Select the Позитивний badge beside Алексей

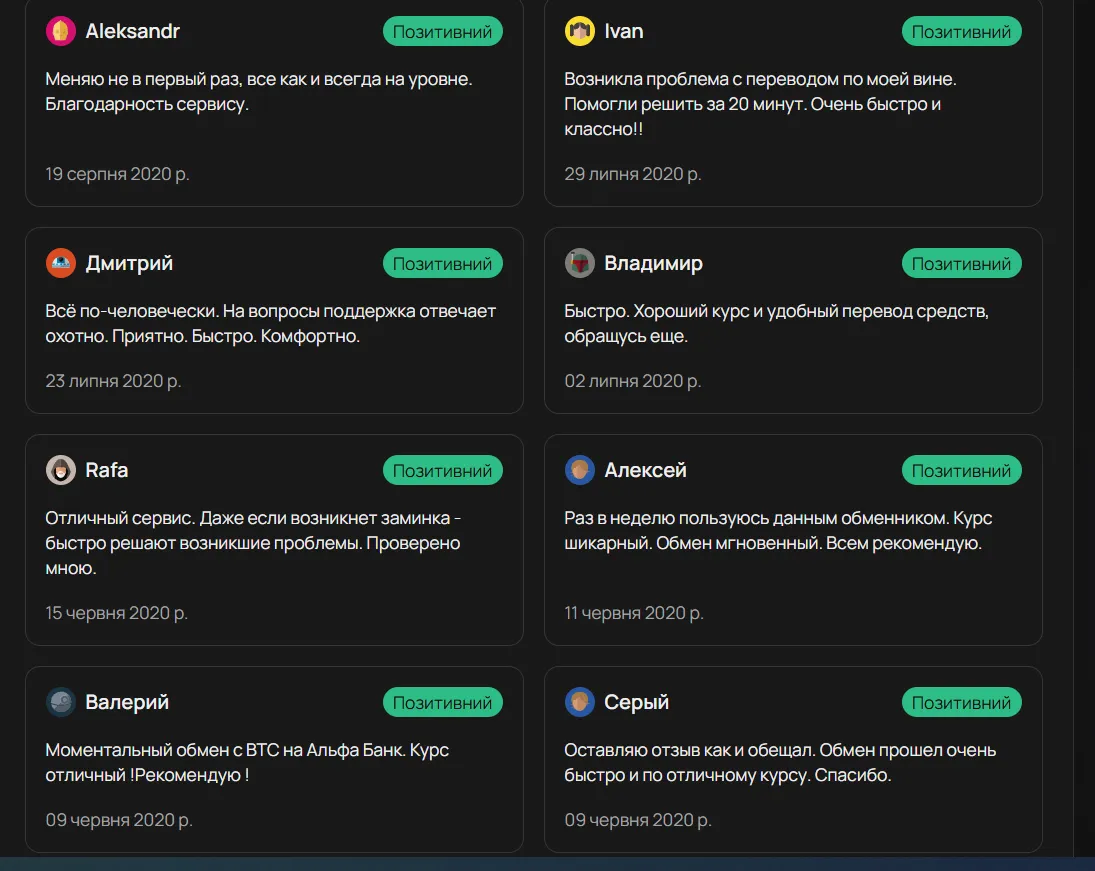coord(962,470)
